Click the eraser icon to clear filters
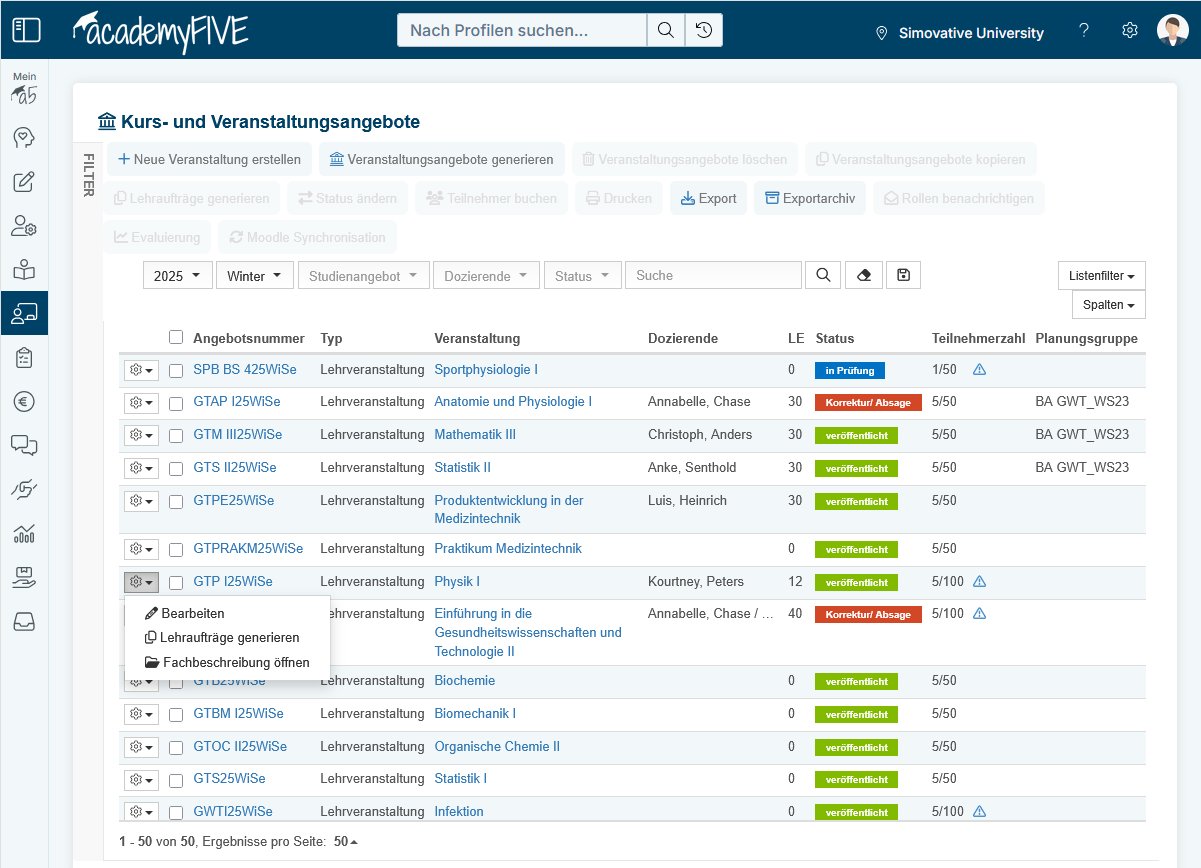 pos(864,276)
